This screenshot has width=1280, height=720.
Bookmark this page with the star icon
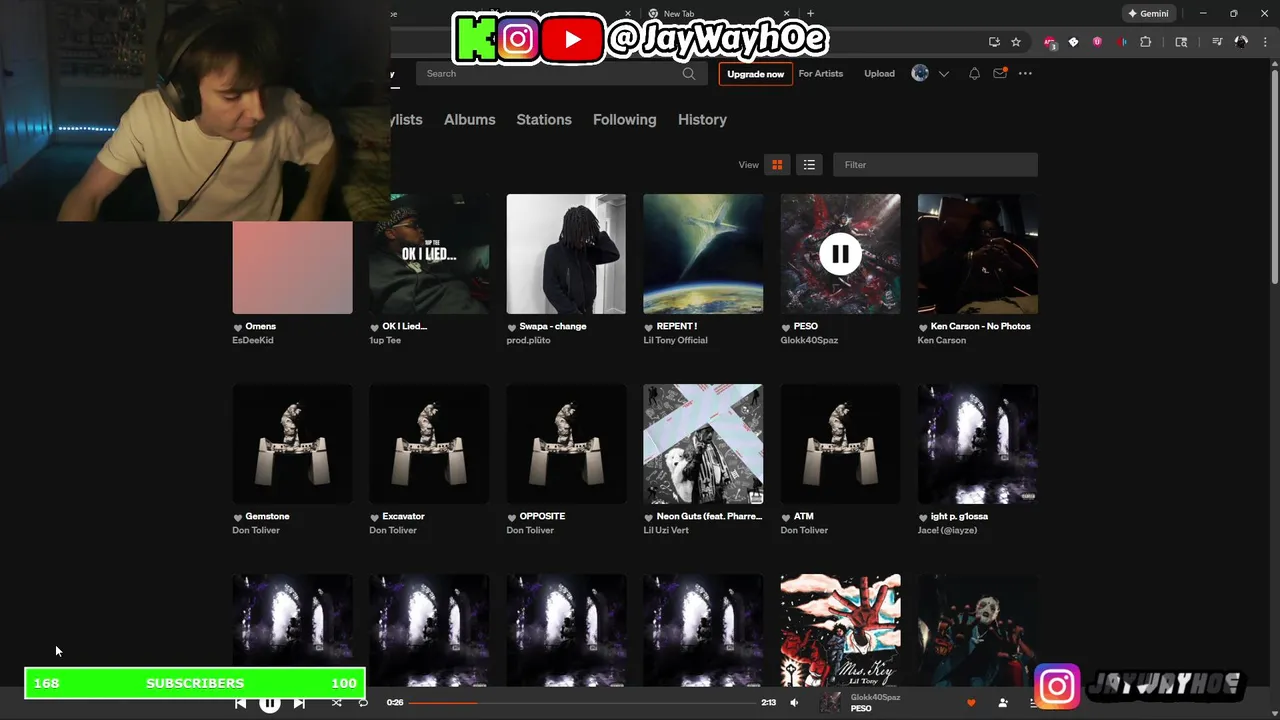pyautogui.click(x=1016, y=42)
